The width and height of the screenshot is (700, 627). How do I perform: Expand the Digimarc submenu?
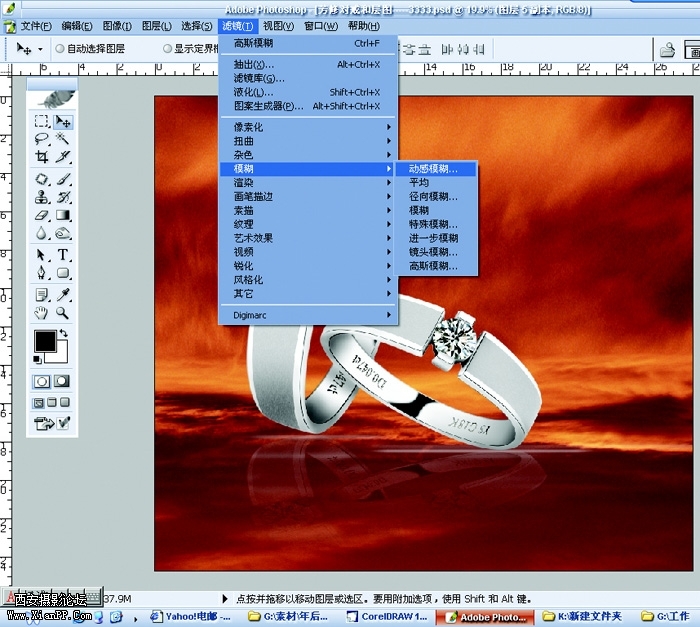308,315
